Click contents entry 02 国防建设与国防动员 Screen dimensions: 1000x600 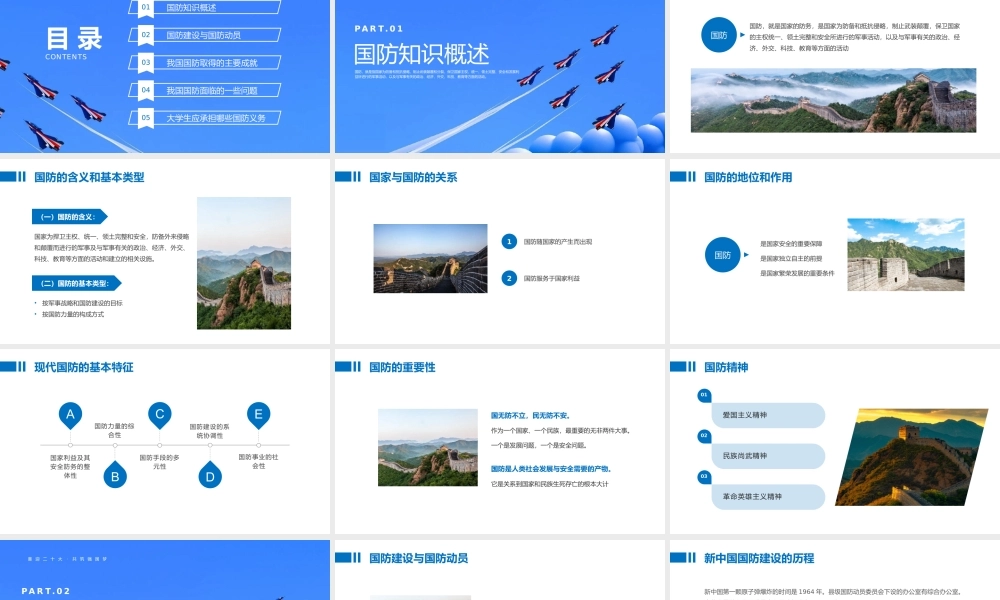click(x=205, y=35)
